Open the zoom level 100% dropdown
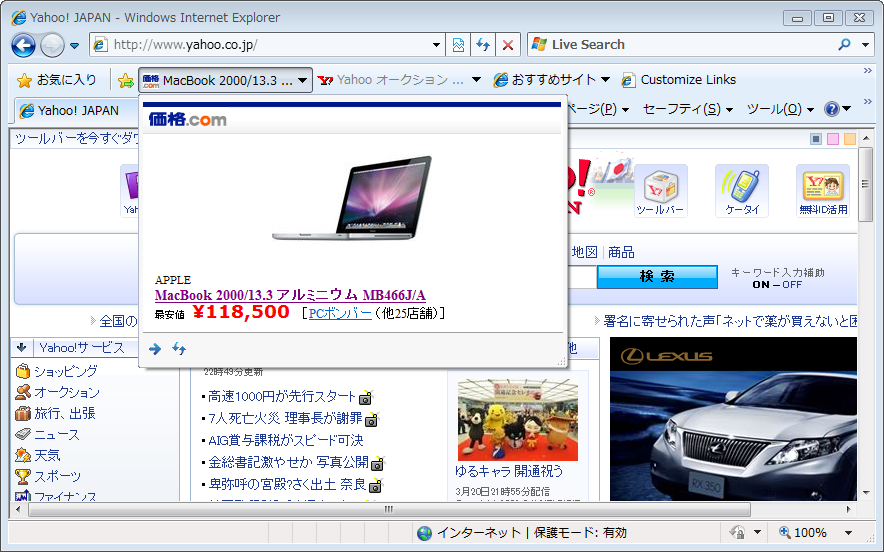Viewport: 884px width, 552px height. pyautogui.click(x=848, y=533)
